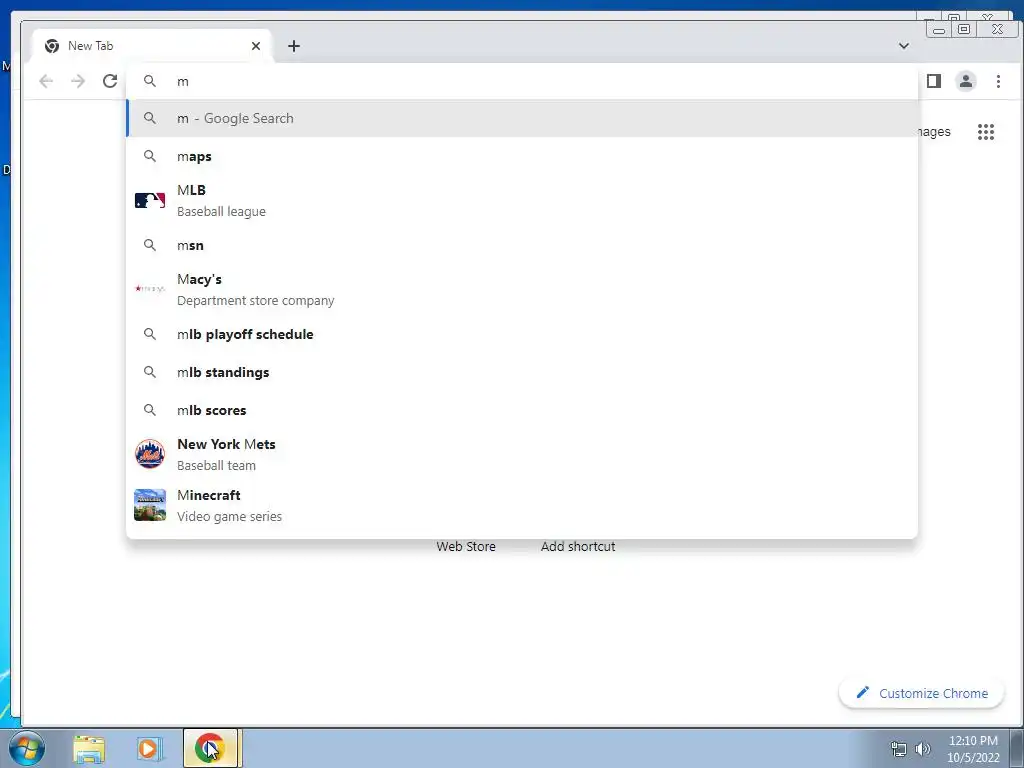Click search icon beside "maps"

(x=150, y=156)
